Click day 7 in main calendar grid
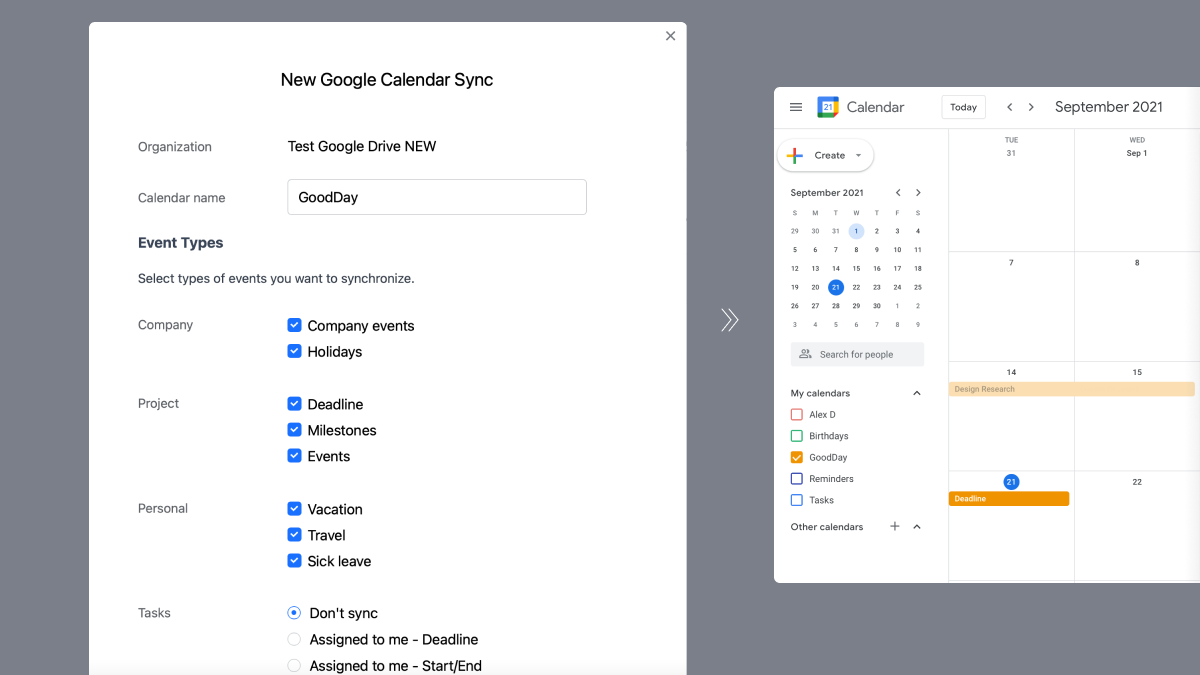 [x=1011, y=263]
